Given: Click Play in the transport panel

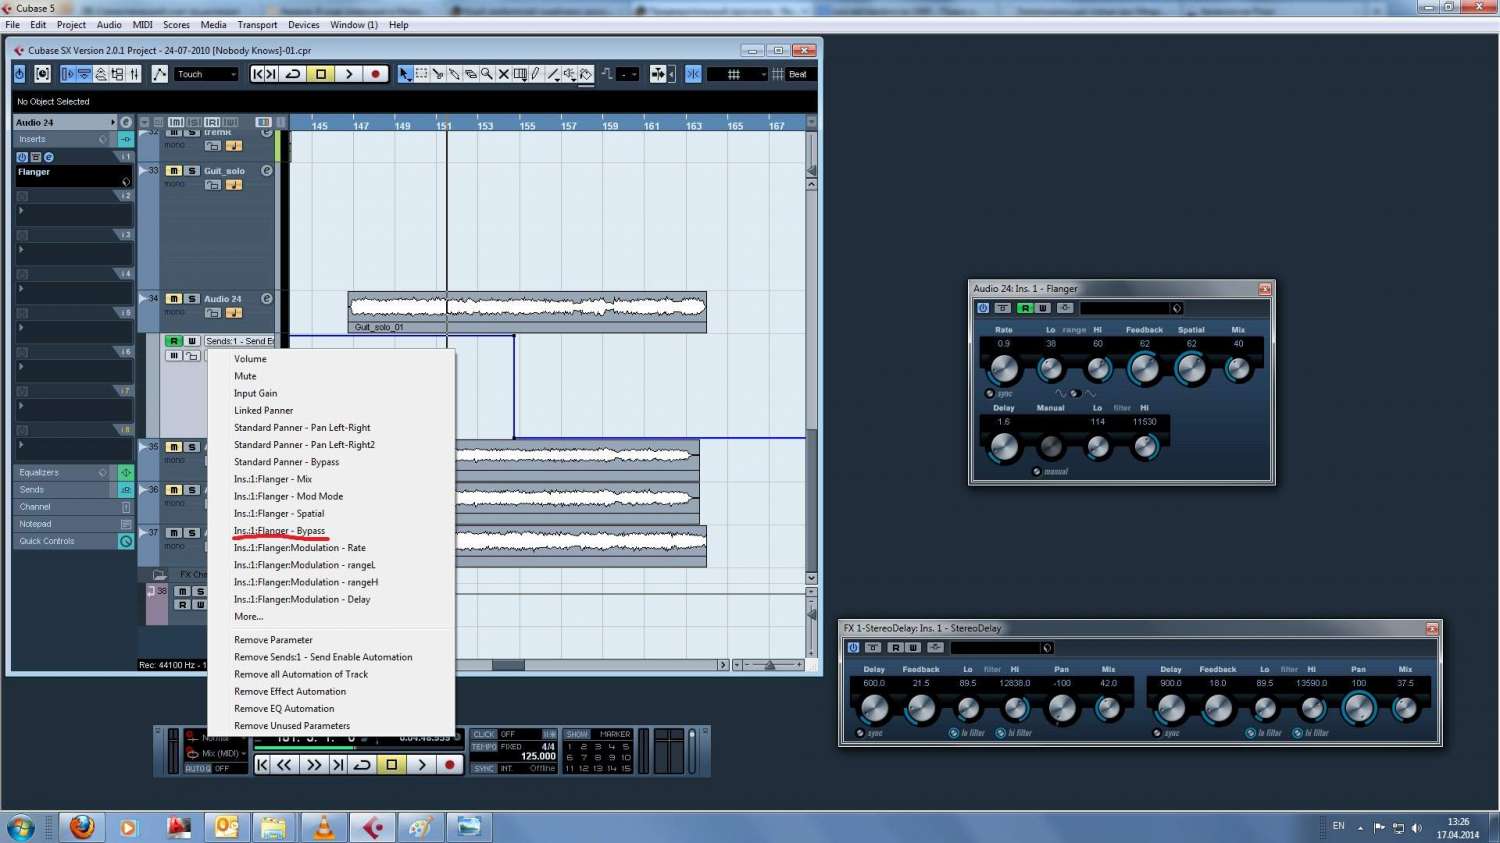Looking at the screenshot, I should (422, 765).
